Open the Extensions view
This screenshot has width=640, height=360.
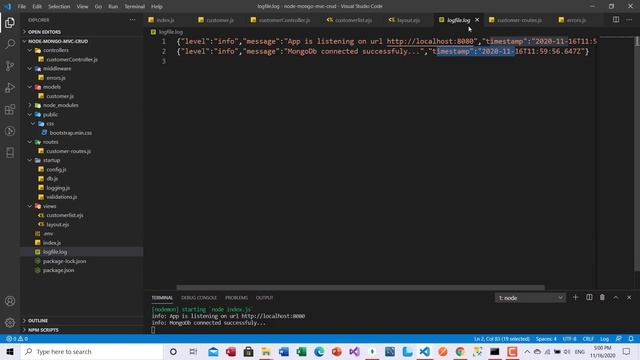tap(10, 109)
